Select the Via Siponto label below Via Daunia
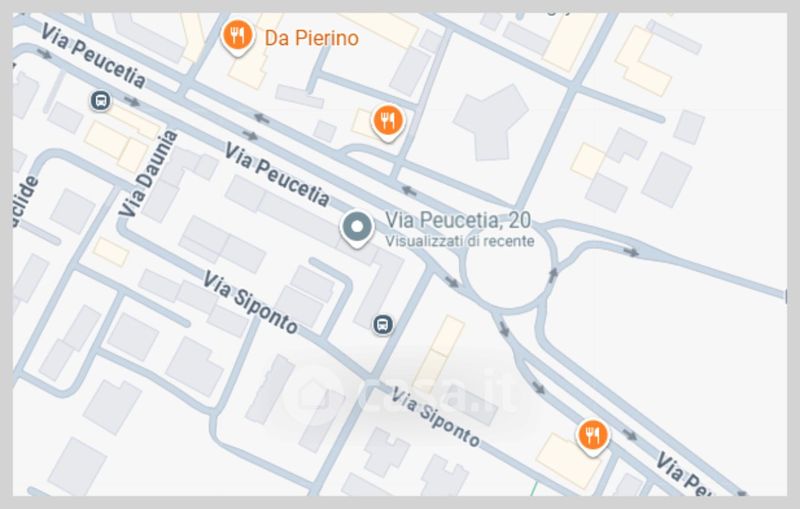 (251, 302)
